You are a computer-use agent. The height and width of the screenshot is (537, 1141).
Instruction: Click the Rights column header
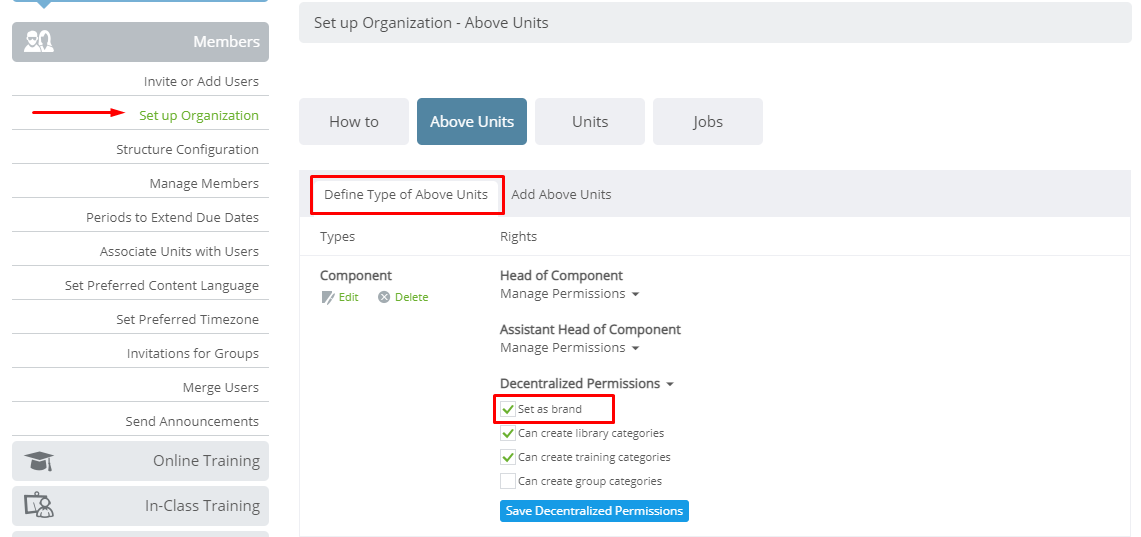[518, 236]
